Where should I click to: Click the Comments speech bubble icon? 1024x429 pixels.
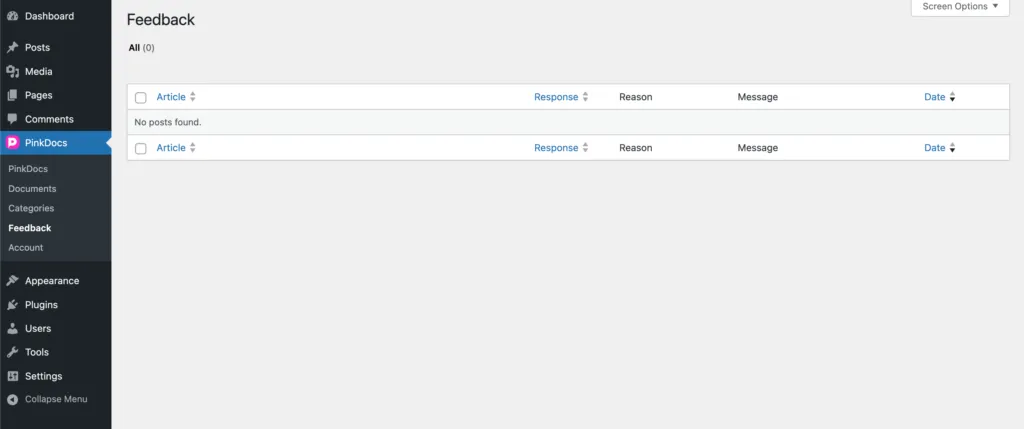click(12, 119)
